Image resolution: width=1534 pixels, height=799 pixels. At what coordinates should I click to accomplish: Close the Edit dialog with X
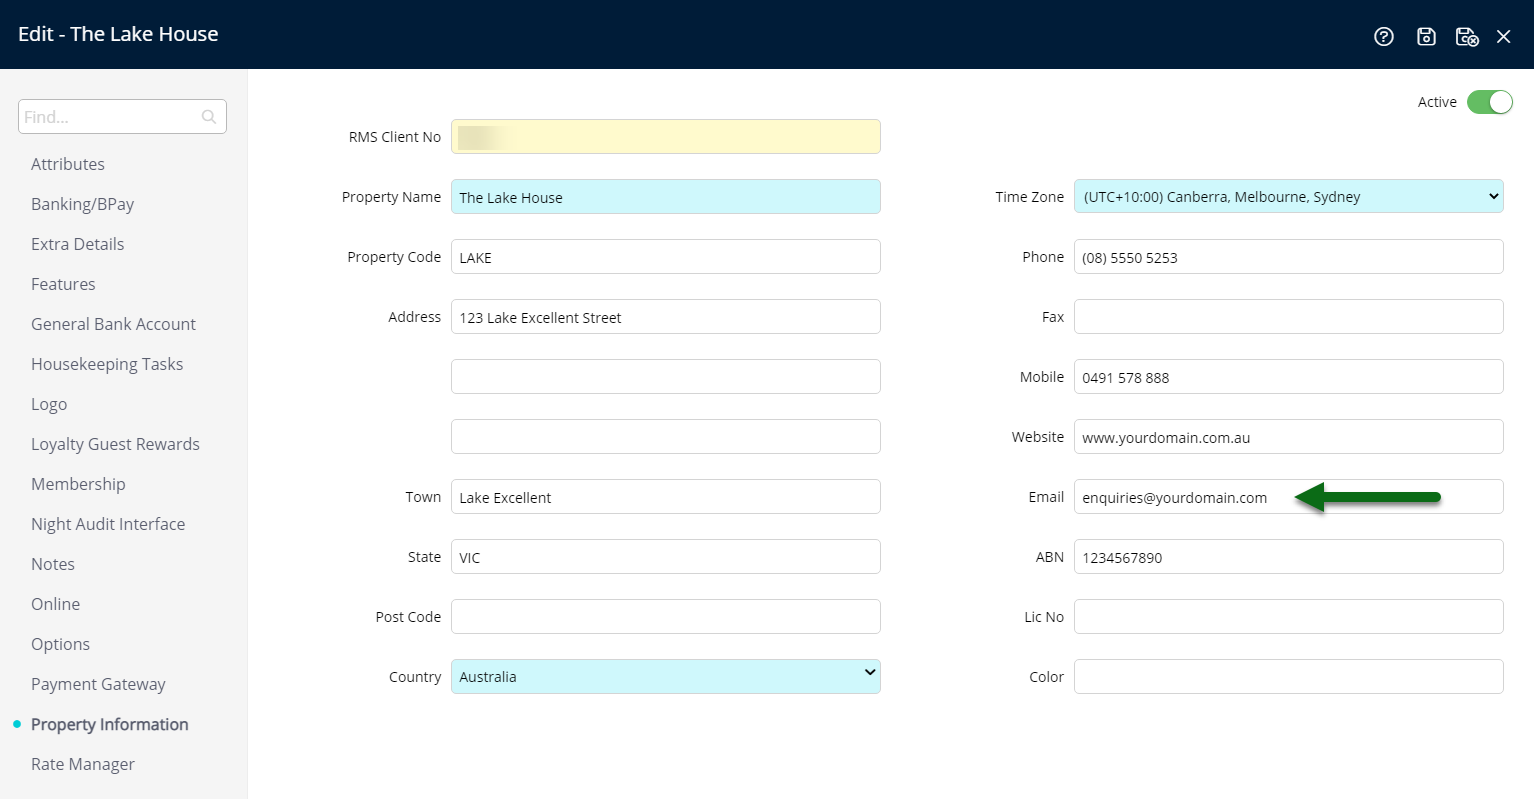point(1504,37)
